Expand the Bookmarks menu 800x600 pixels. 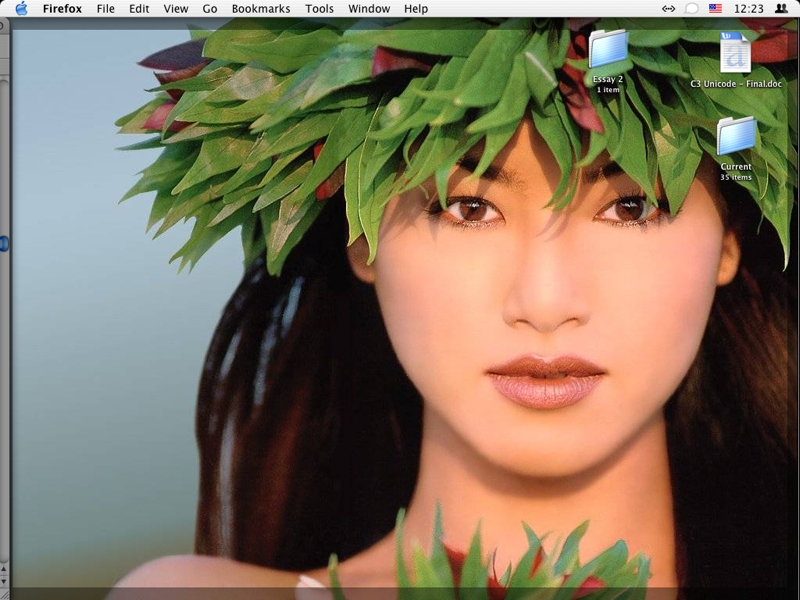click(260, 9)
